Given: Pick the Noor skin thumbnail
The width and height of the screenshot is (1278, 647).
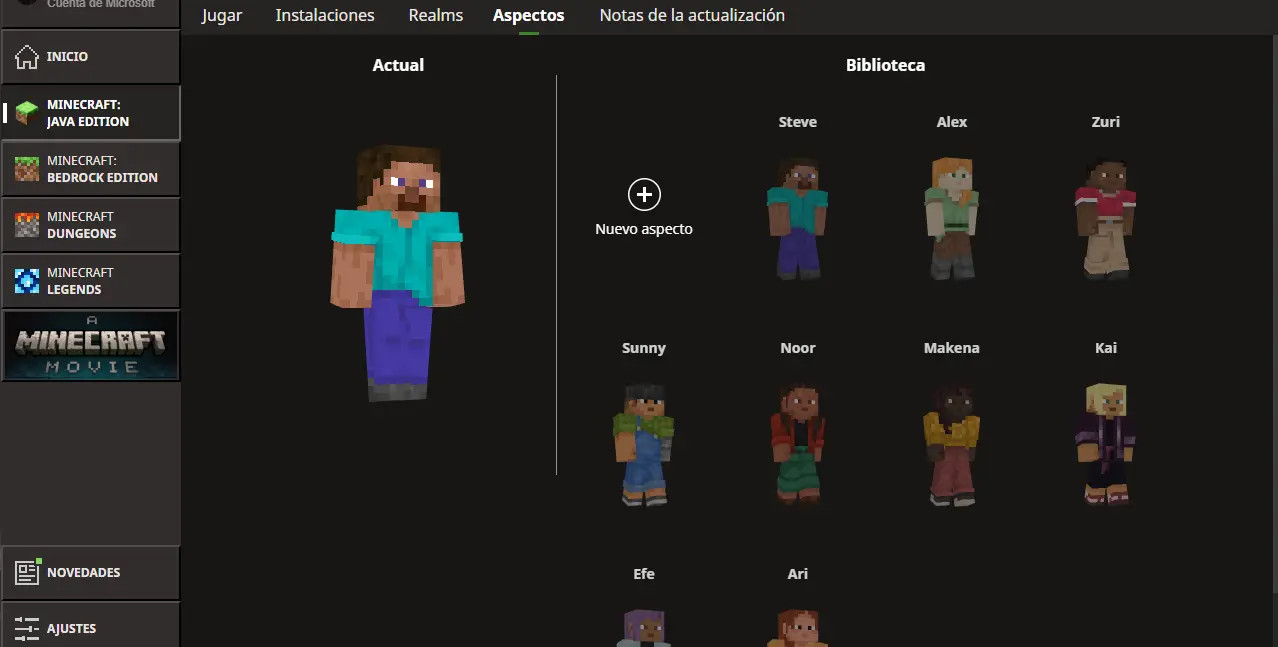Looking at the screenshot, I should [798, 443].
